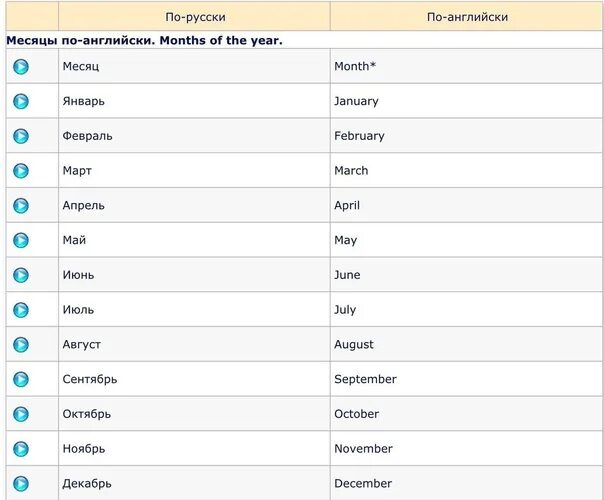This screenshot has height=500, width=604.
Task: Play the Август (August) audio clip
Action: [x=21, y=344]
